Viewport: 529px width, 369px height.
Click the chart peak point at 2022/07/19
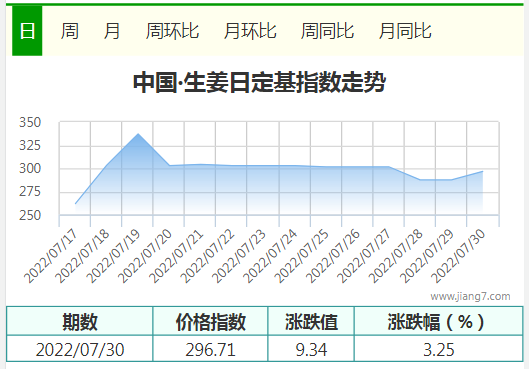(x=138, y=134)
